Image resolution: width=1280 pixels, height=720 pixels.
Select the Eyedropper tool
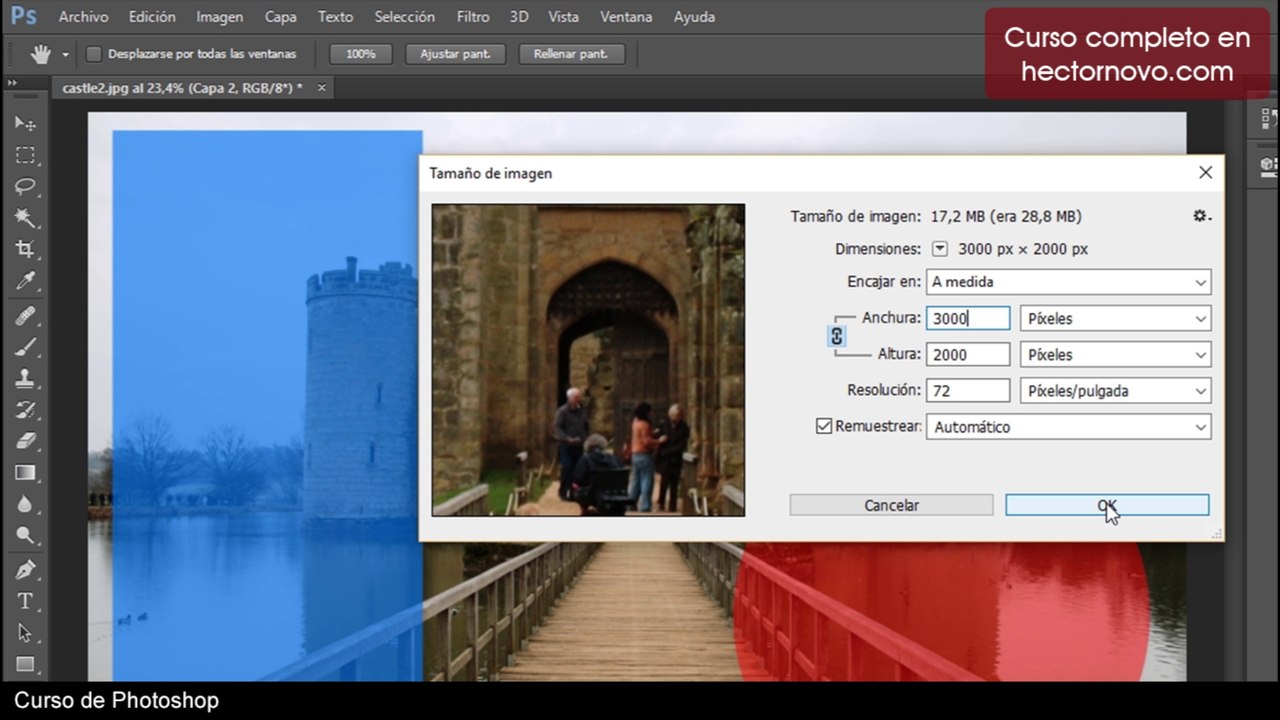tap(25, 281)
